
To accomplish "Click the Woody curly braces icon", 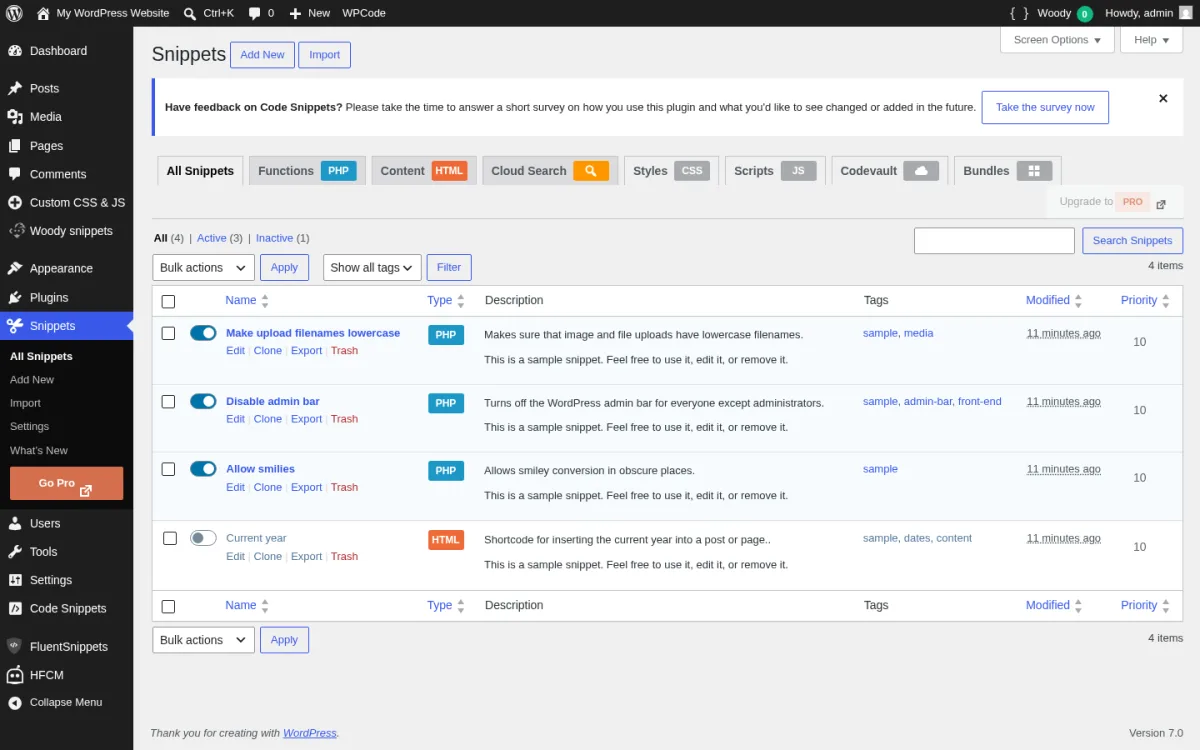I will tap(1019, 13).
